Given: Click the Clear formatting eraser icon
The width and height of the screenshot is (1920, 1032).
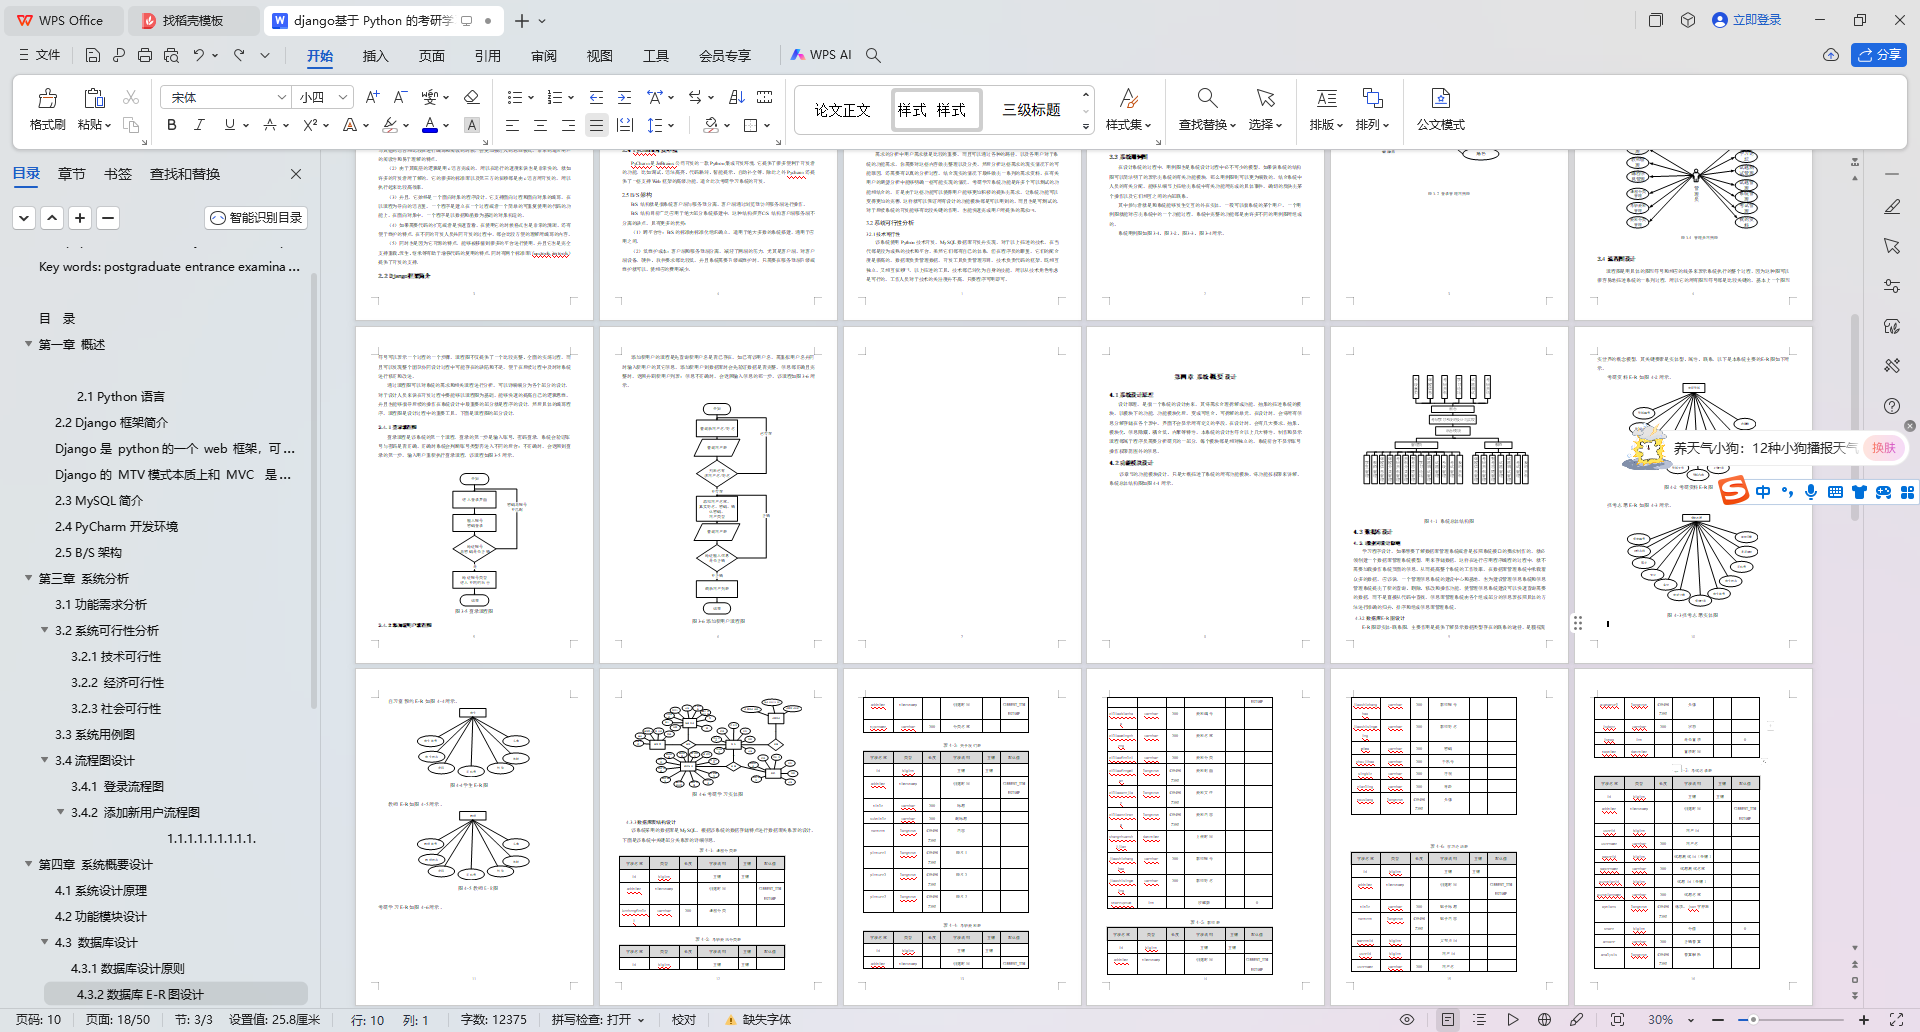Looking at the screenshot, I should click(x=472, y=97).
